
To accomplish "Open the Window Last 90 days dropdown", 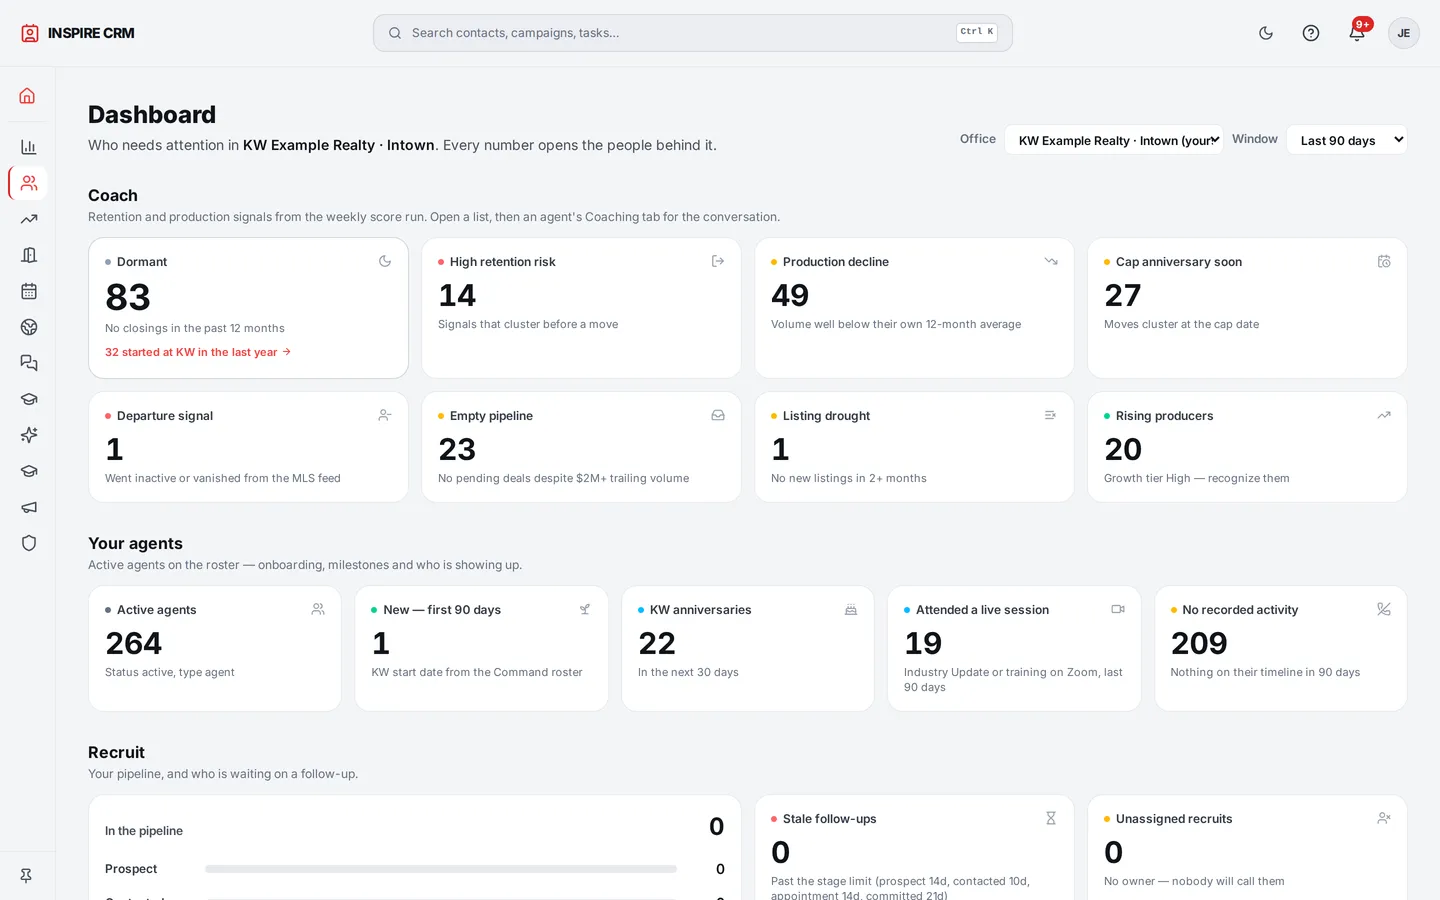I will [1346, 140].
